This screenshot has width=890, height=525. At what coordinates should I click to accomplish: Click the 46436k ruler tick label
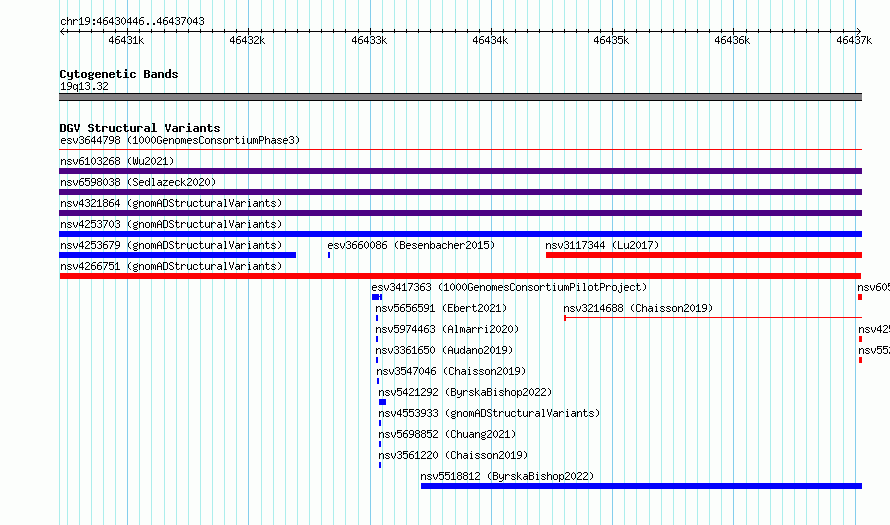click(x=732, y=40)
